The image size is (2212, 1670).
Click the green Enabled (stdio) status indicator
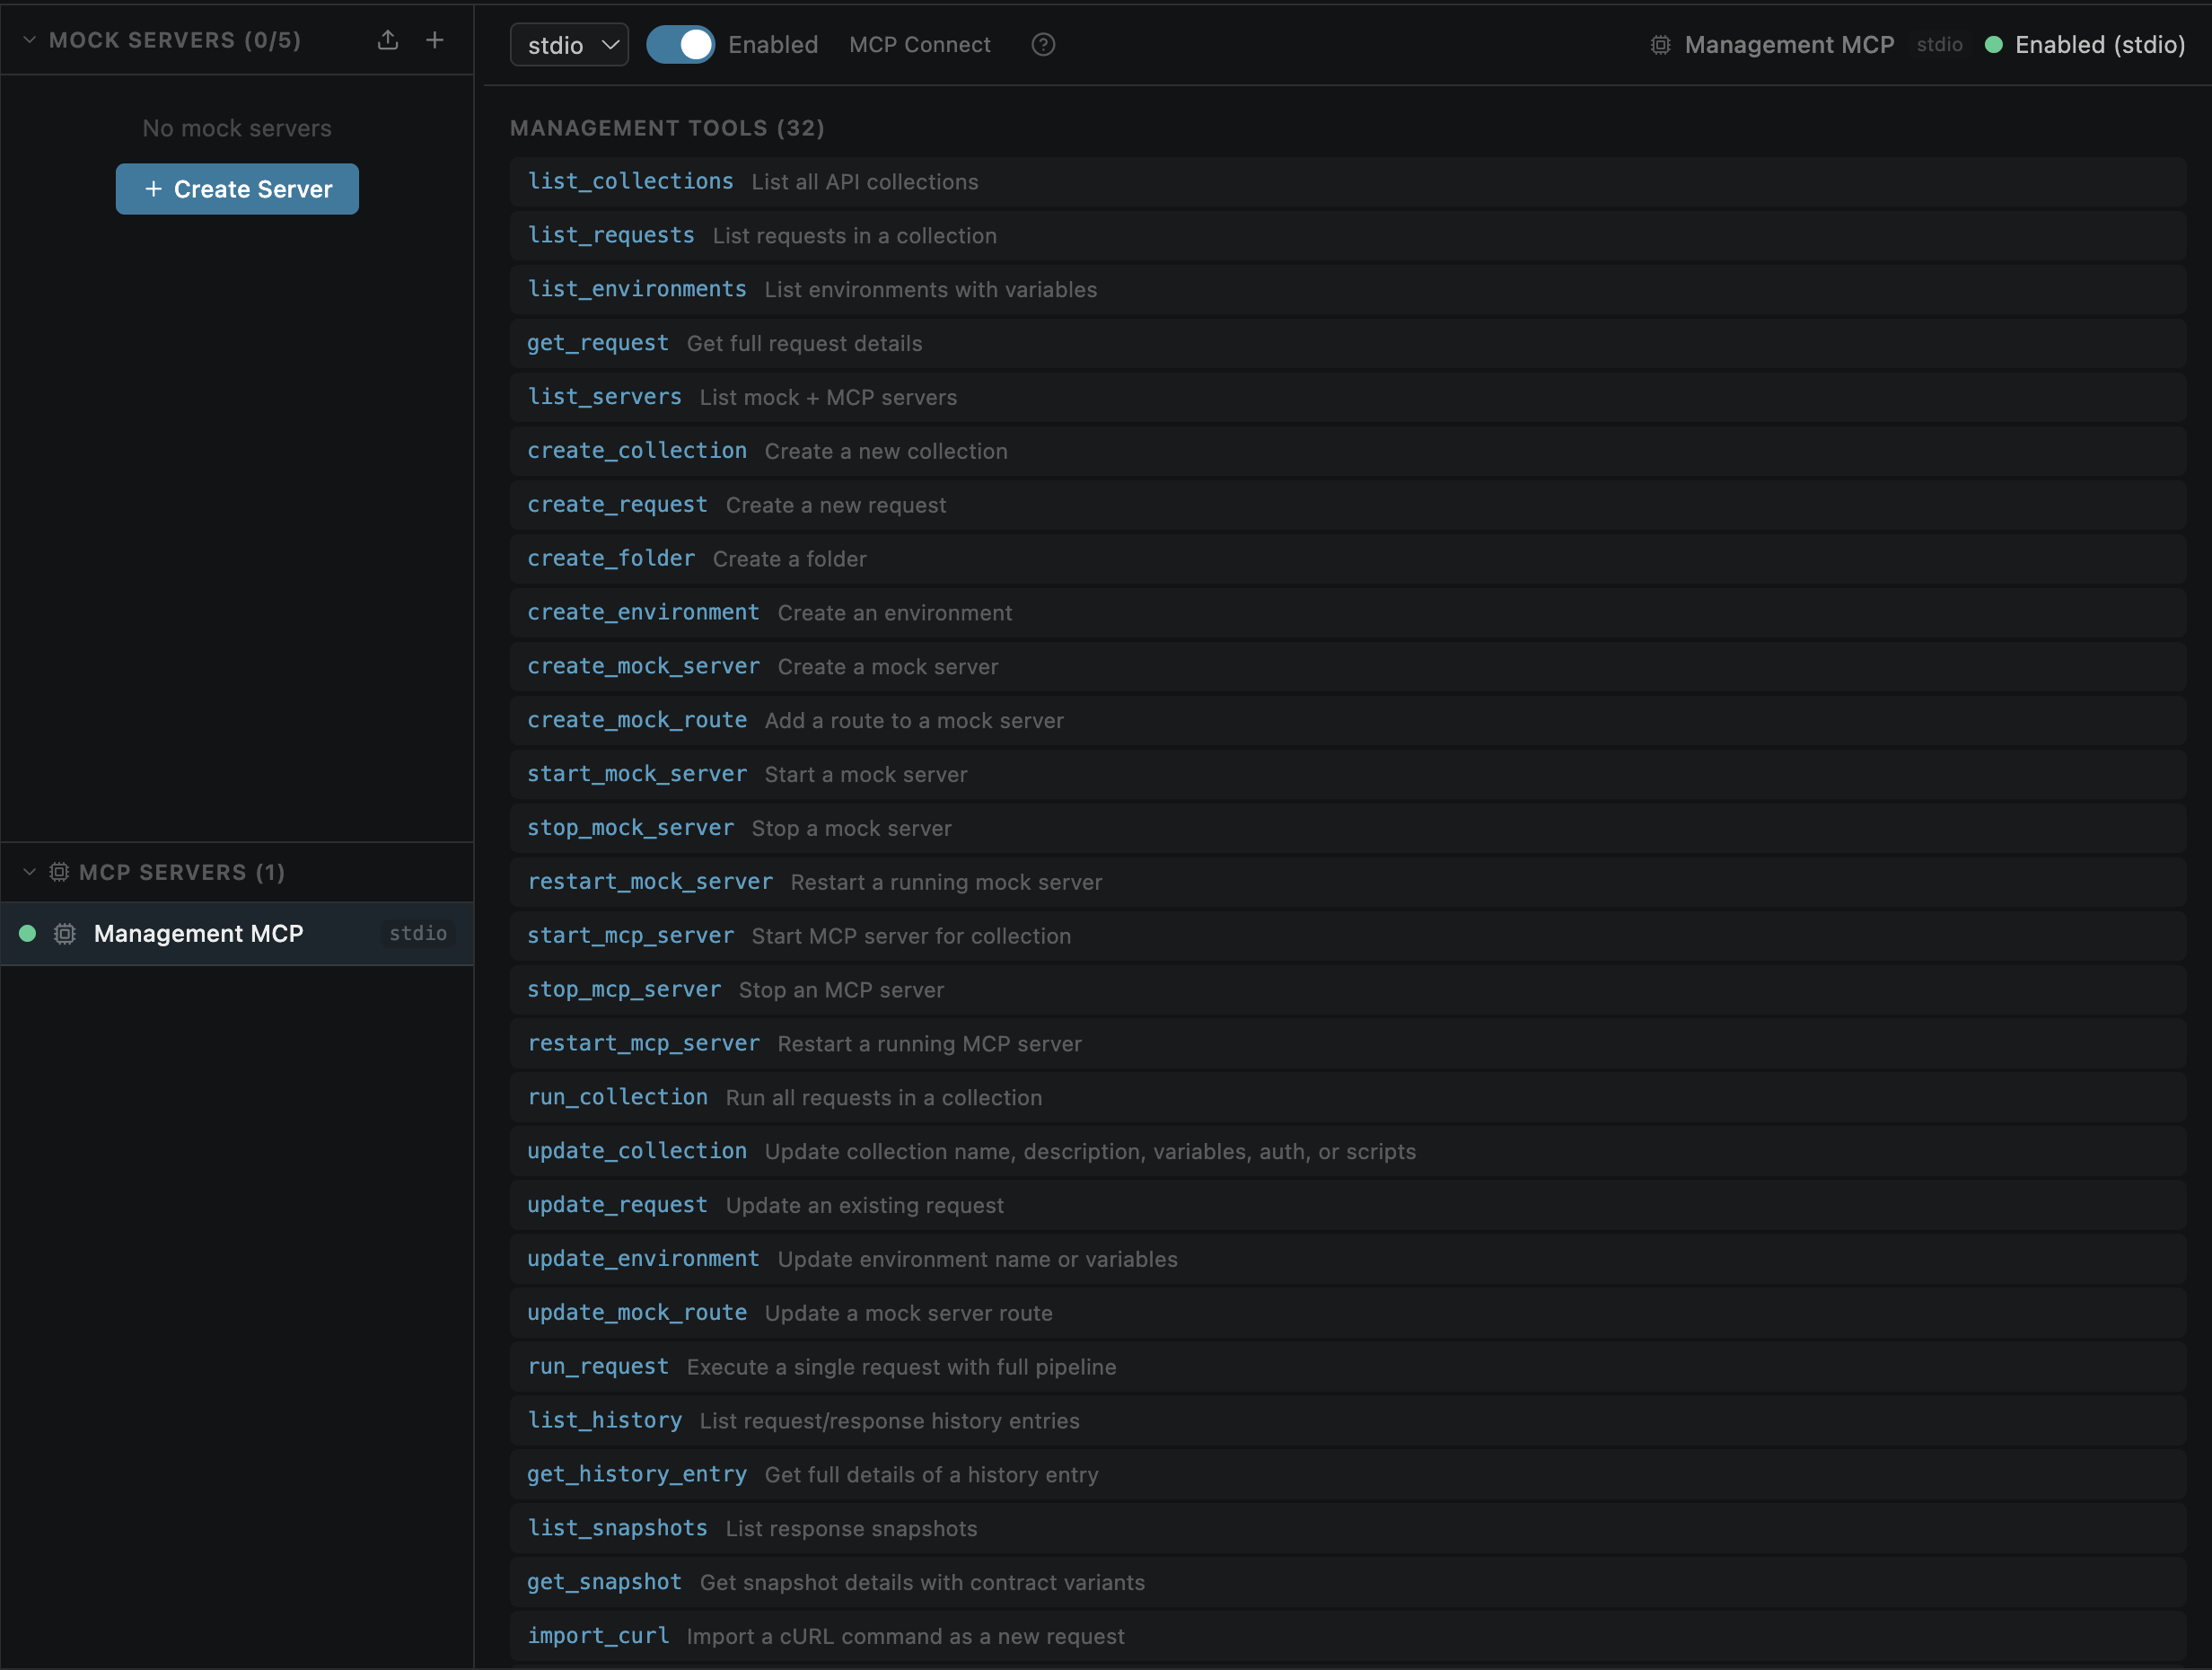coord(1993,45)
